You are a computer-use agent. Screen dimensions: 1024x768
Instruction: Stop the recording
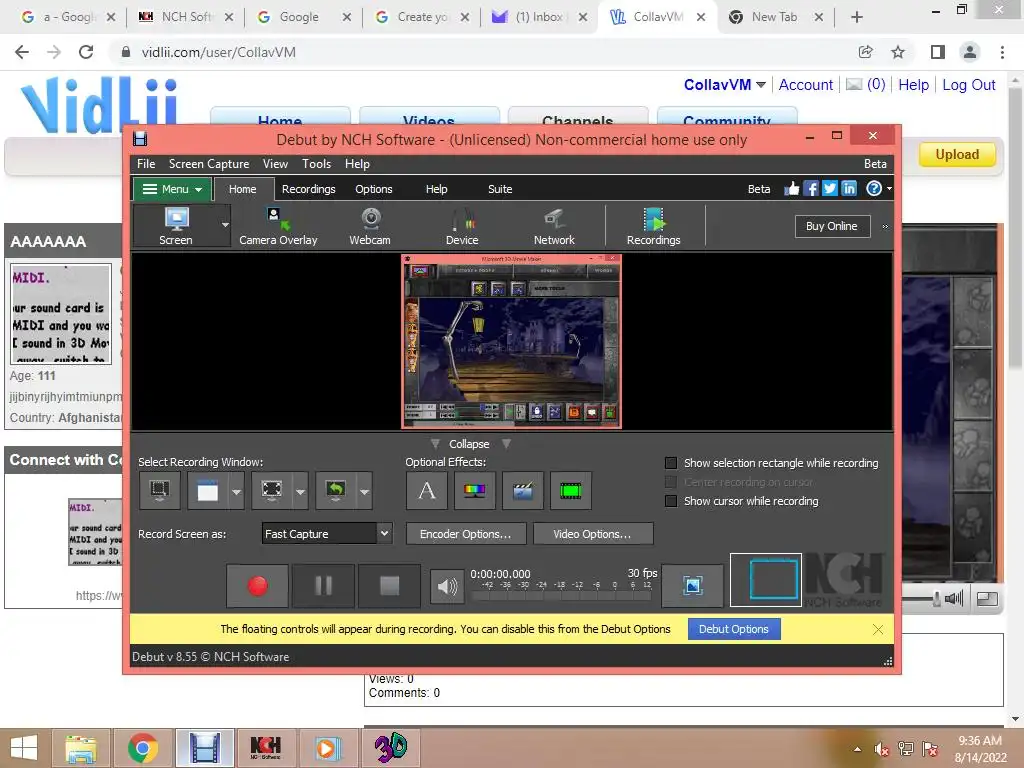point(389,586)
